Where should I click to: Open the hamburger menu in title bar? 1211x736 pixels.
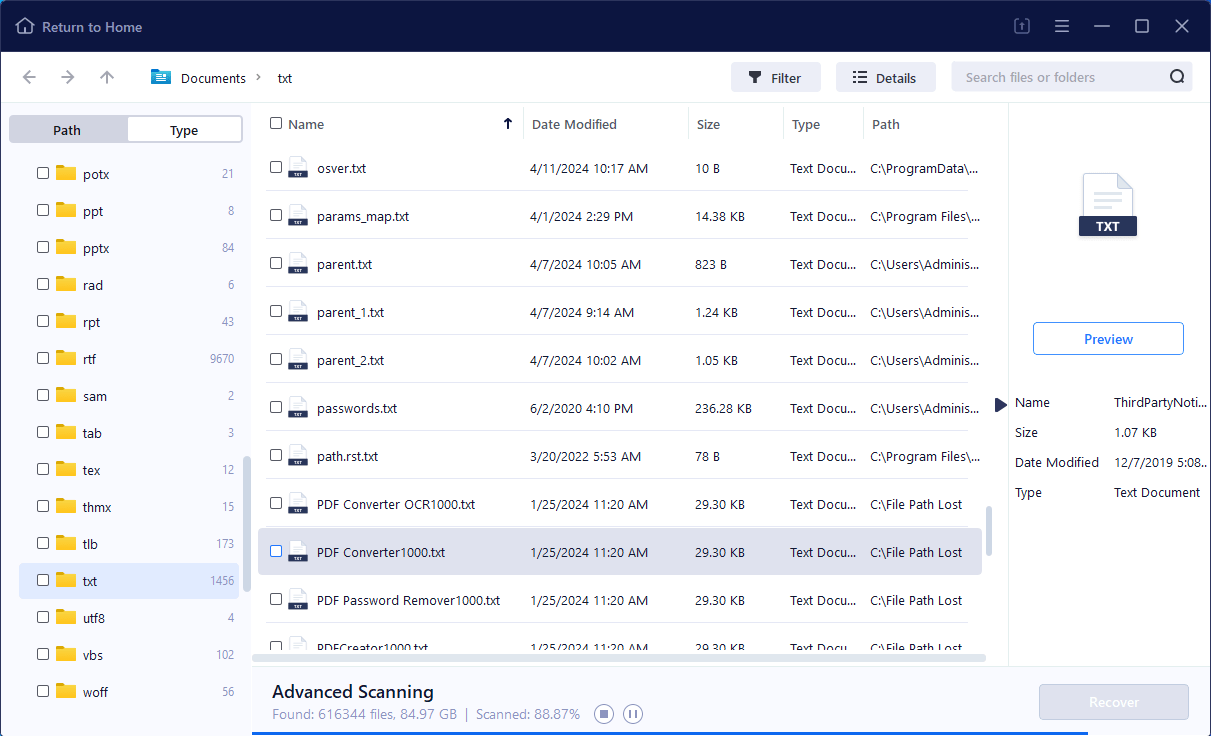pyautogui.click(x=1062, y=27)
